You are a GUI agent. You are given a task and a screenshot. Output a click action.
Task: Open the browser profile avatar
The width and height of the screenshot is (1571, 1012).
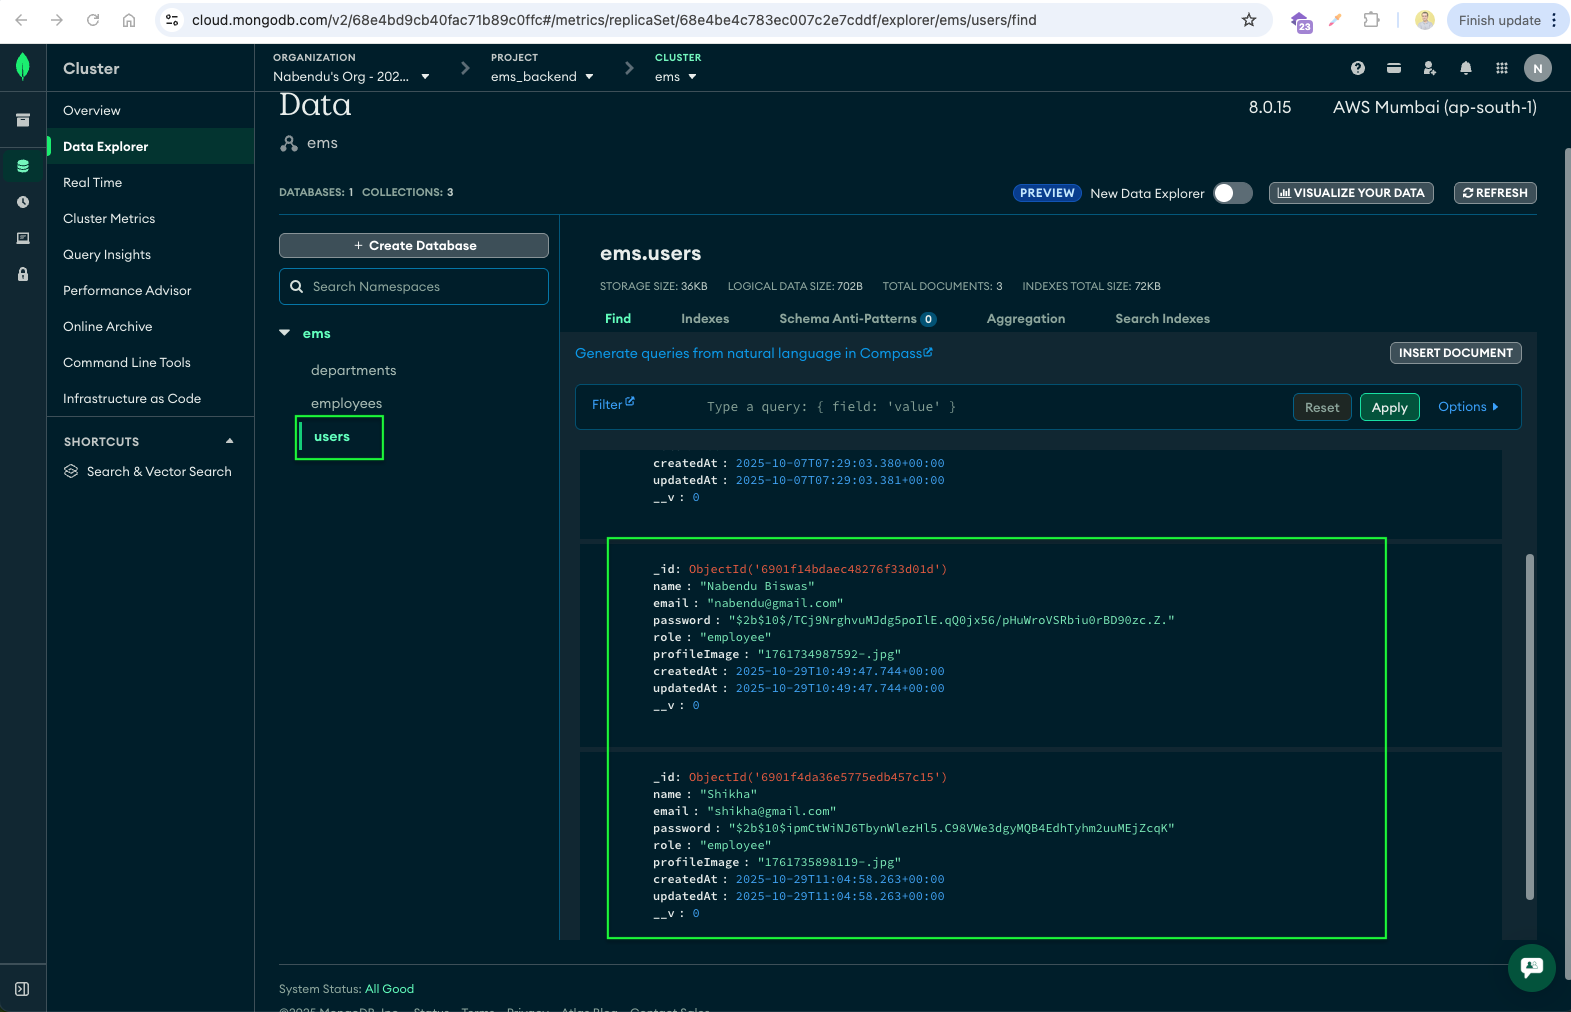point(1425,20)
